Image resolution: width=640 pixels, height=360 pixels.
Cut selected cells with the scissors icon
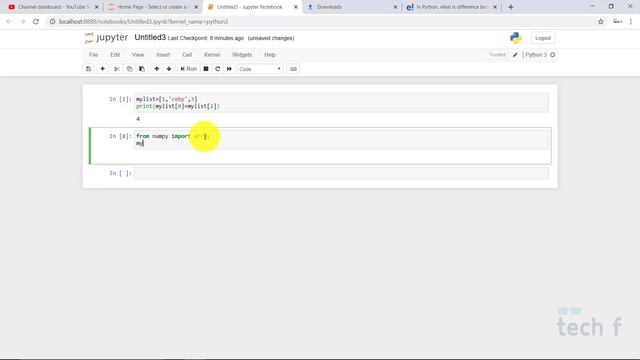click(117, 69)
